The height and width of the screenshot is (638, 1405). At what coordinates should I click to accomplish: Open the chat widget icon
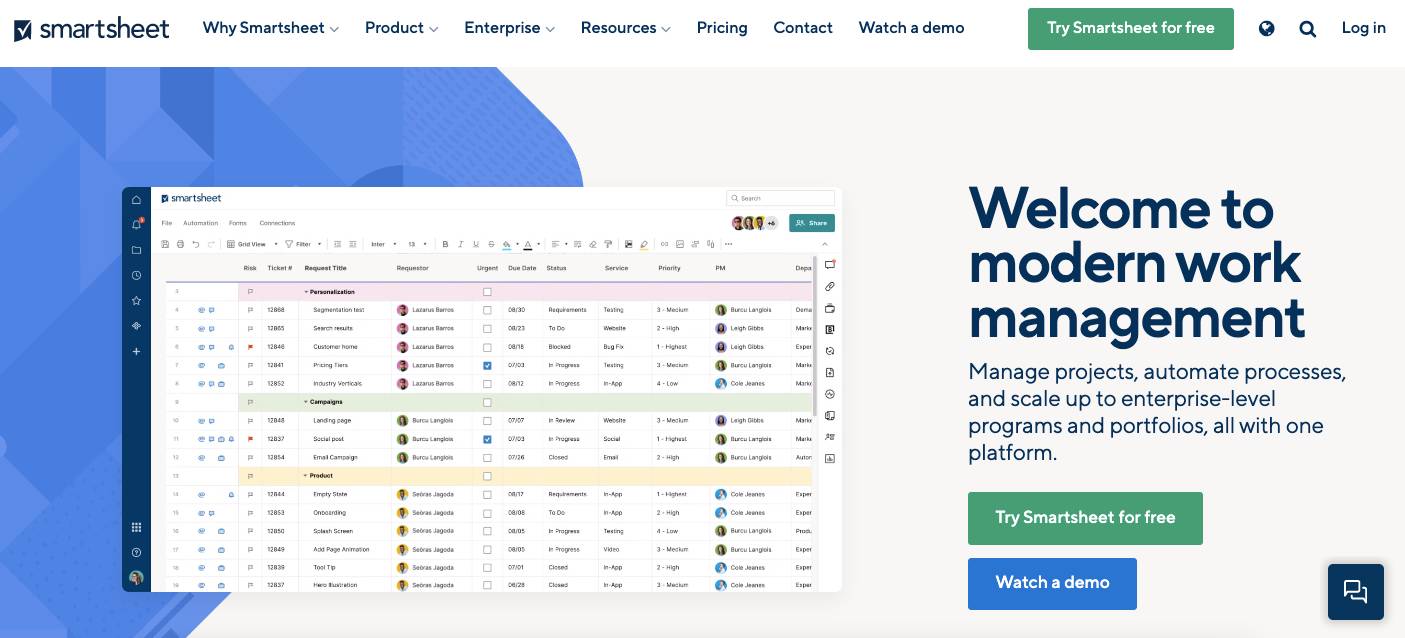point(1356,592)
